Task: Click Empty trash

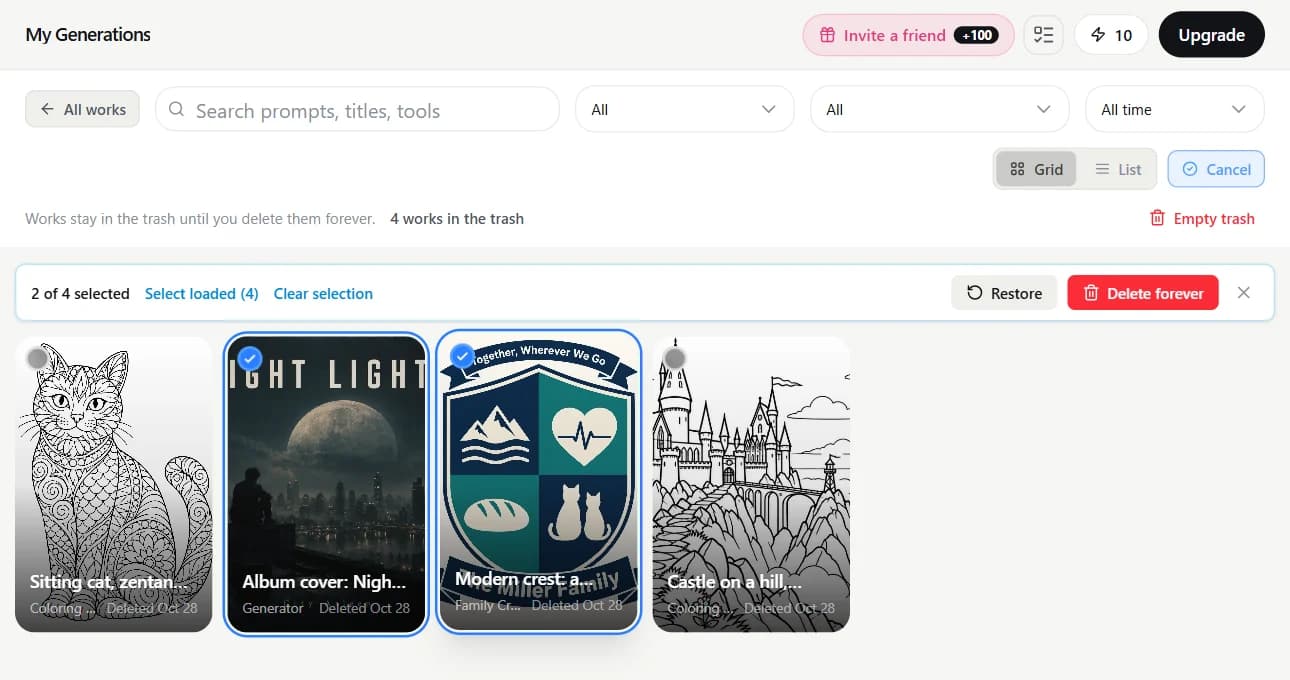Action: pos(1202,218)
